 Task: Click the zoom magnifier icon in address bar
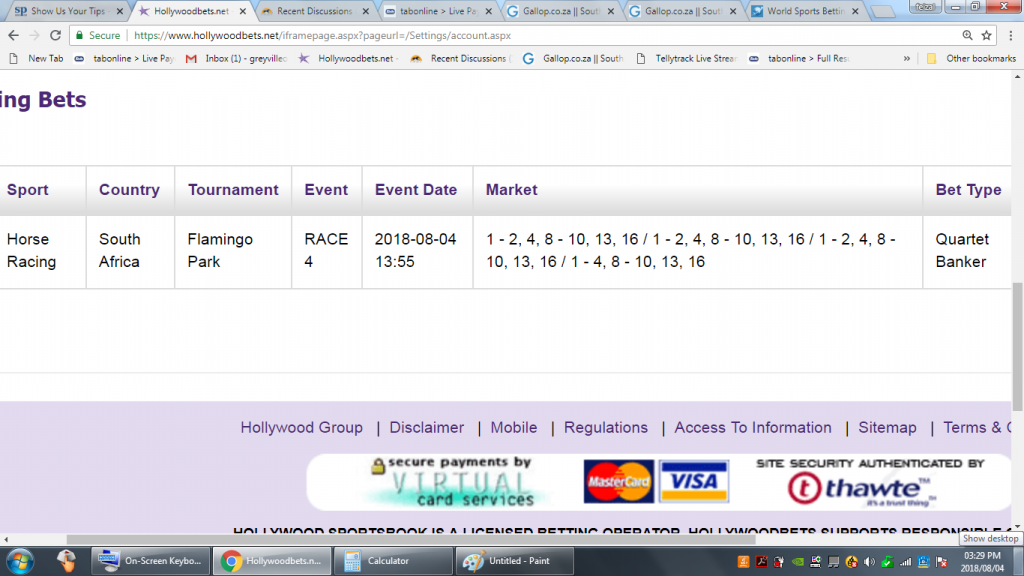tap(964, 35)
